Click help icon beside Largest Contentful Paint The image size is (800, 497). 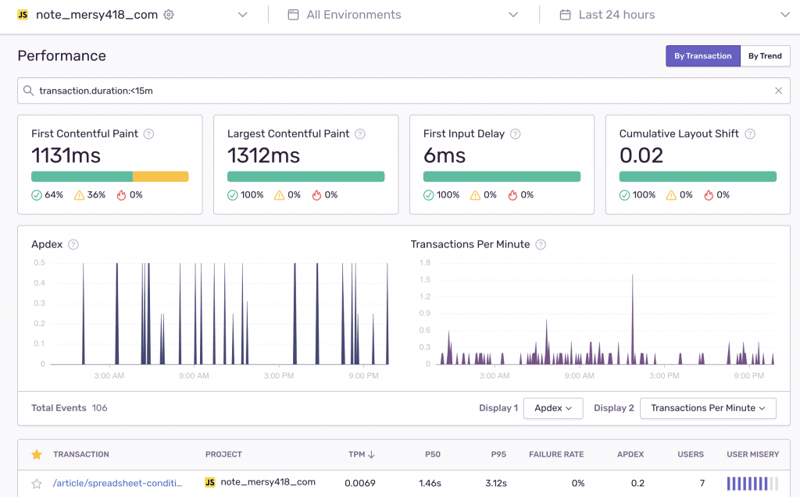[x=360, y=134]
